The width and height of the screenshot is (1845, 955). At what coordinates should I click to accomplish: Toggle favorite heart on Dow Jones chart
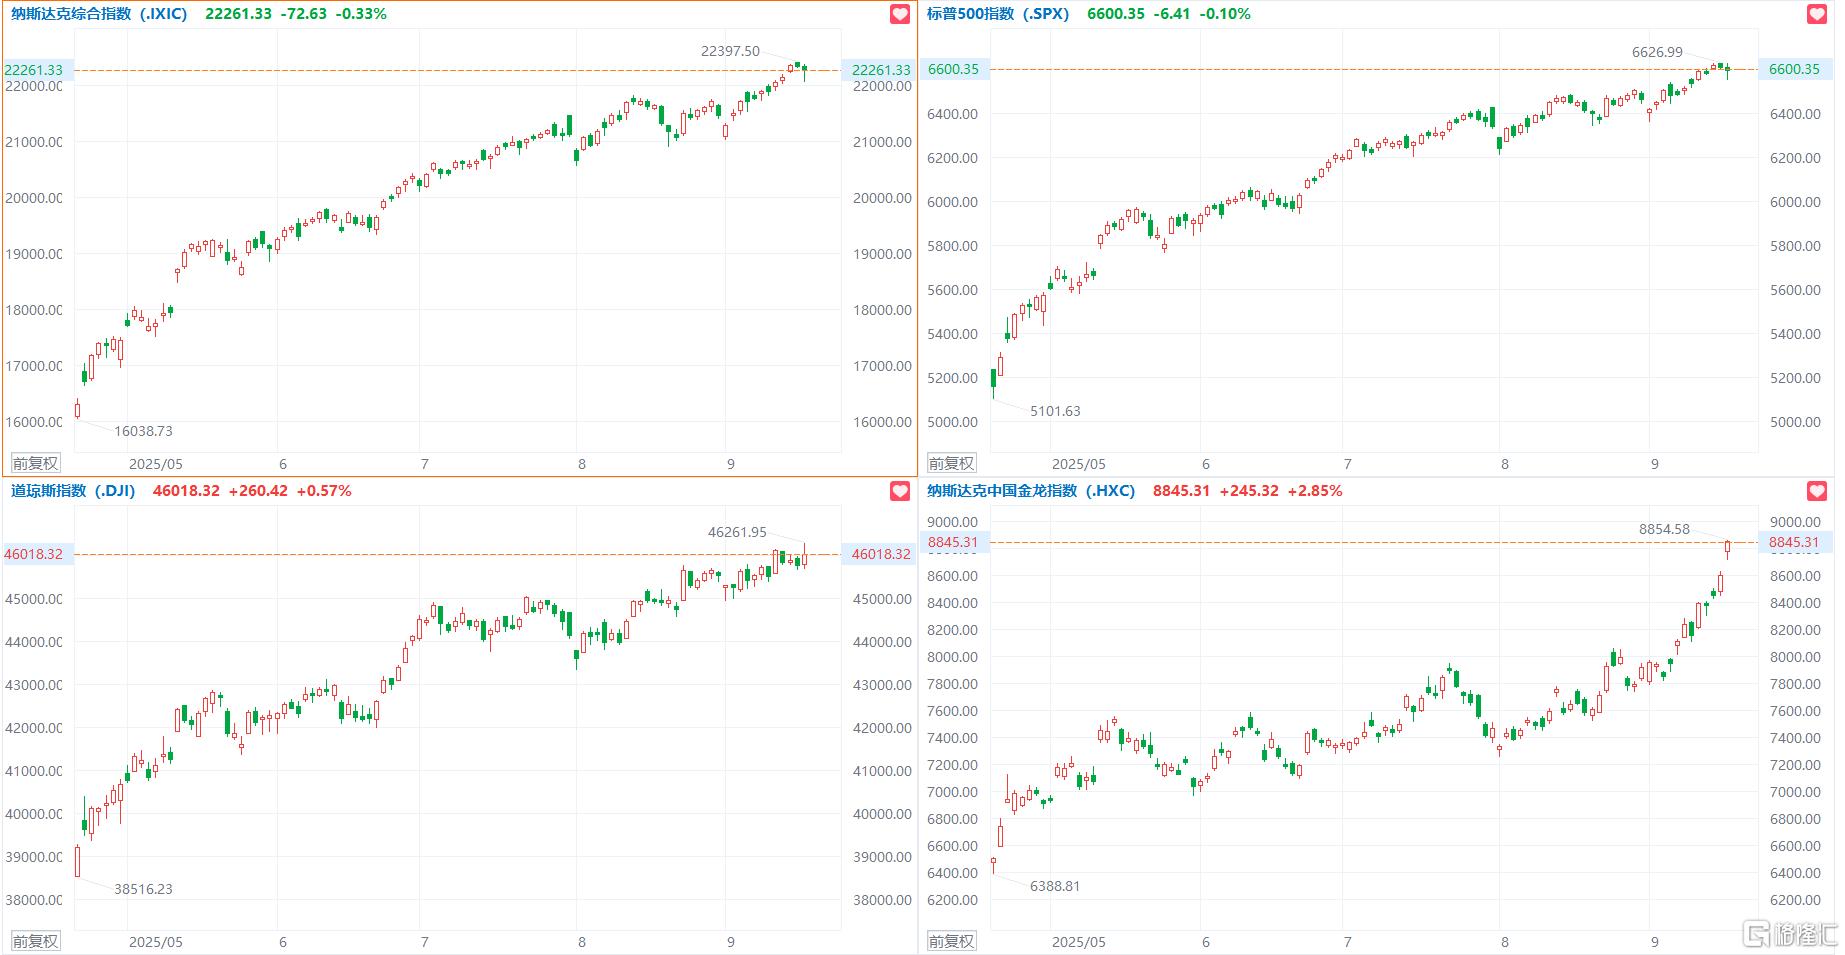[x=900, y=491]
